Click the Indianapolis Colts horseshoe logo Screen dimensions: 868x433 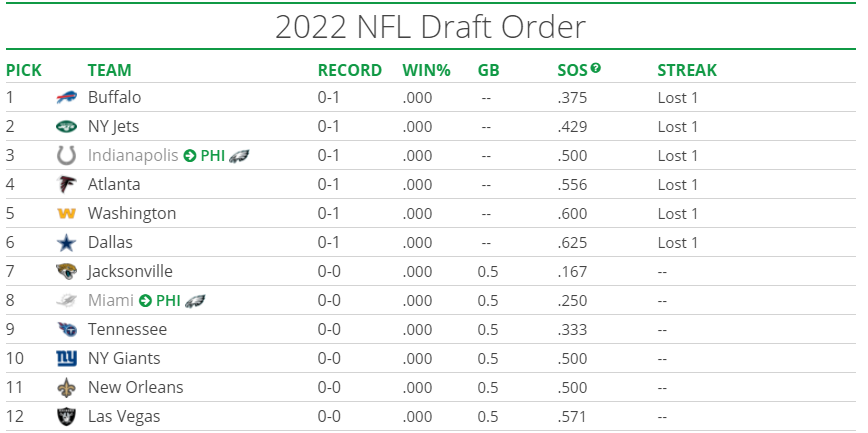tap(66, 156)
